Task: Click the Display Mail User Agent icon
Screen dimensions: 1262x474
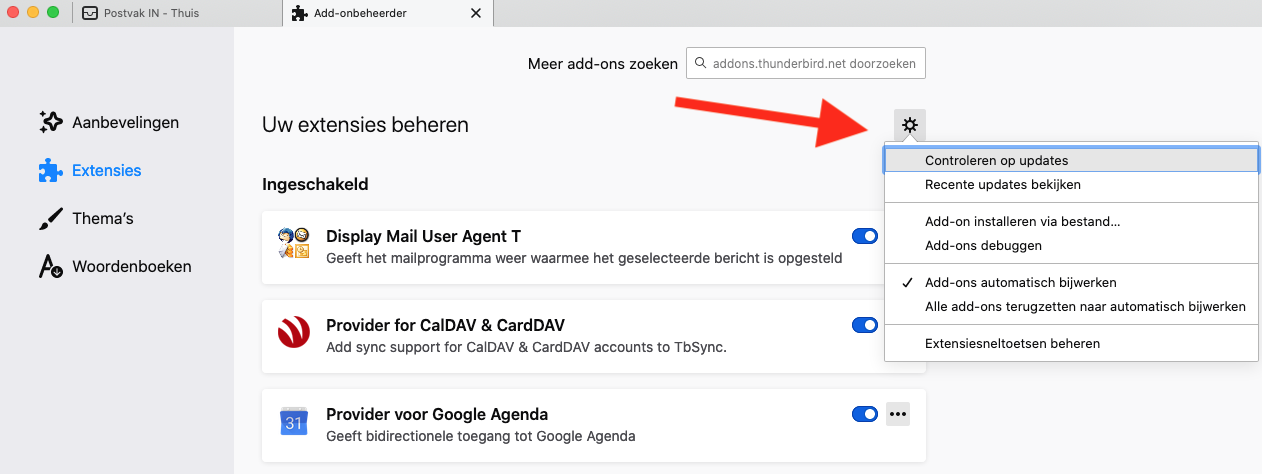Action: (294, 246)
